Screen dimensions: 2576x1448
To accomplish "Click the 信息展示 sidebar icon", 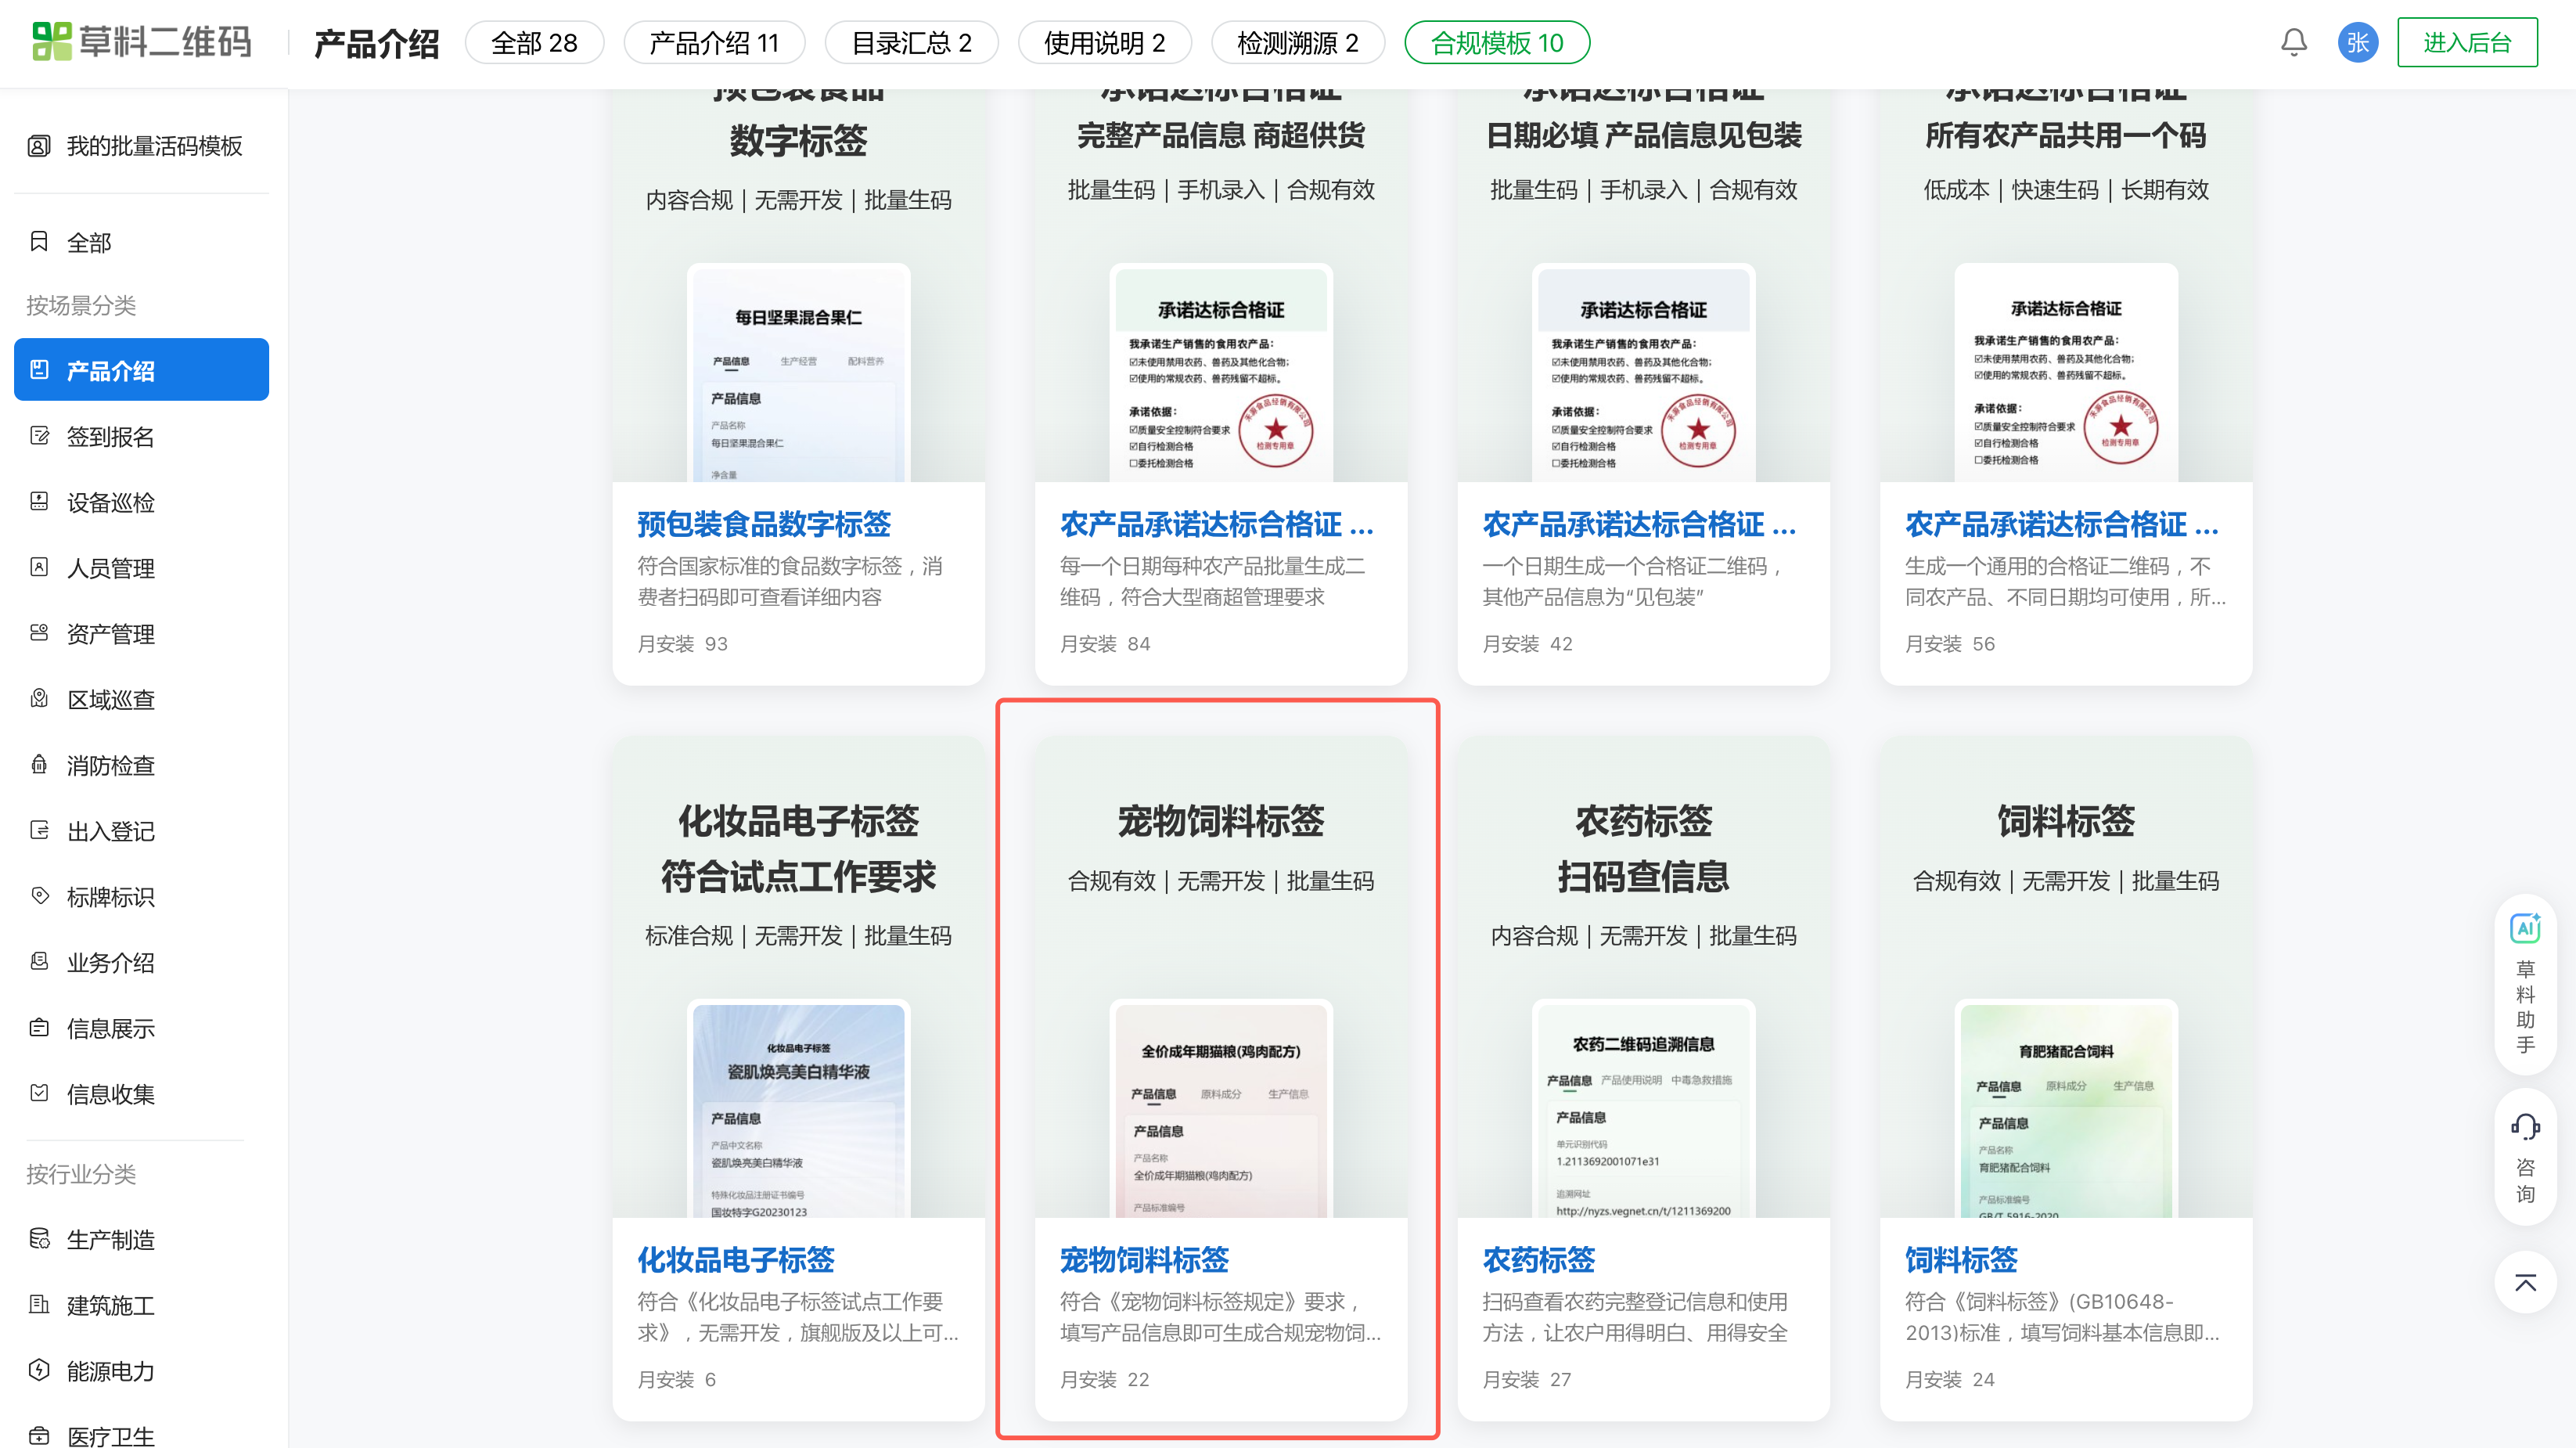I will (x=39, y=1028).
